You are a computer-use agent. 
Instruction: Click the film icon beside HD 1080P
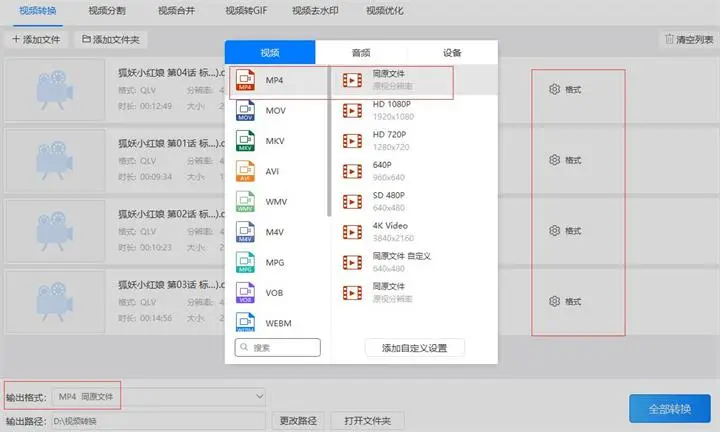pyautogui.click(x=352, y=111)
